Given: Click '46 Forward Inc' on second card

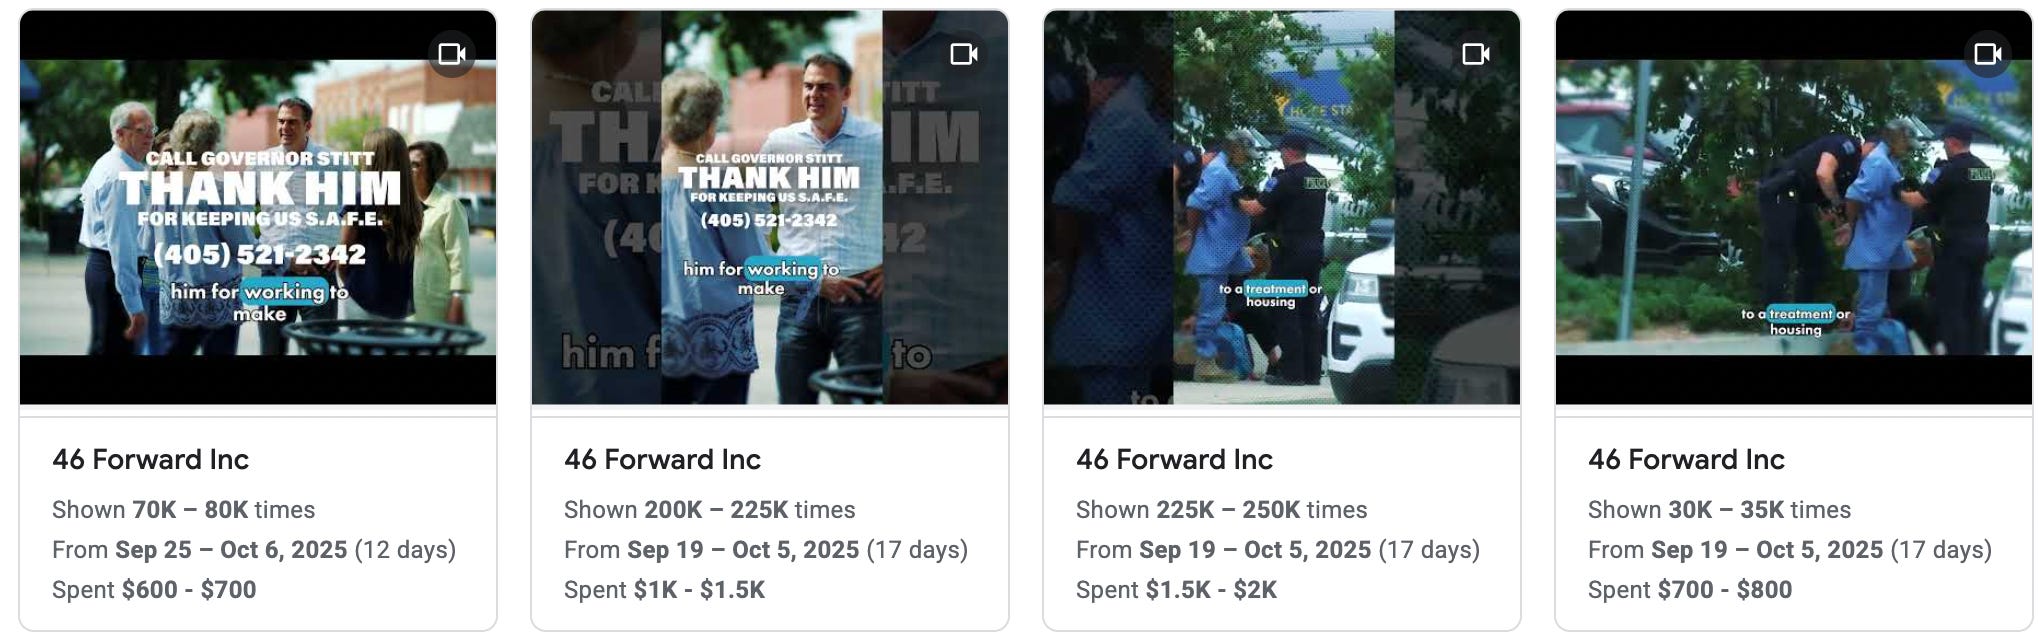Looking at the screenshot, I should point(662,460).
